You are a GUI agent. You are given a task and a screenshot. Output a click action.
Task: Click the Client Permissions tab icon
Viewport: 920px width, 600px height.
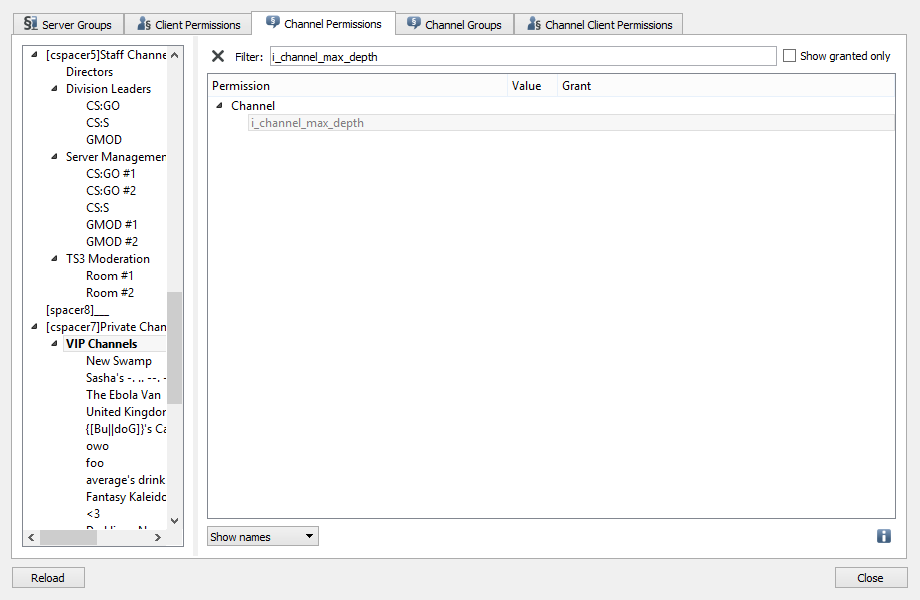tap(144, 24)
